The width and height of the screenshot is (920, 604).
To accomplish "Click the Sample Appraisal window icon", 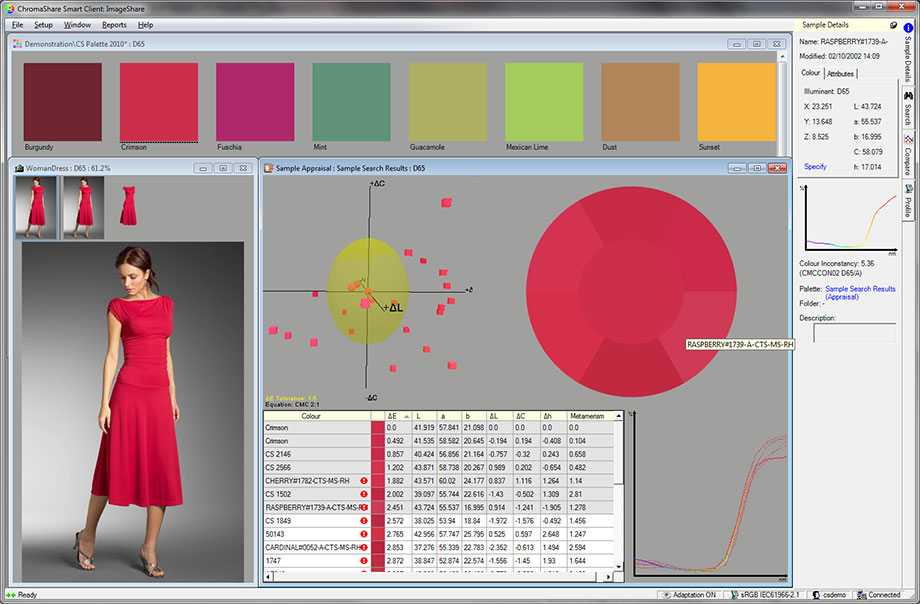I will click(269, 168).
